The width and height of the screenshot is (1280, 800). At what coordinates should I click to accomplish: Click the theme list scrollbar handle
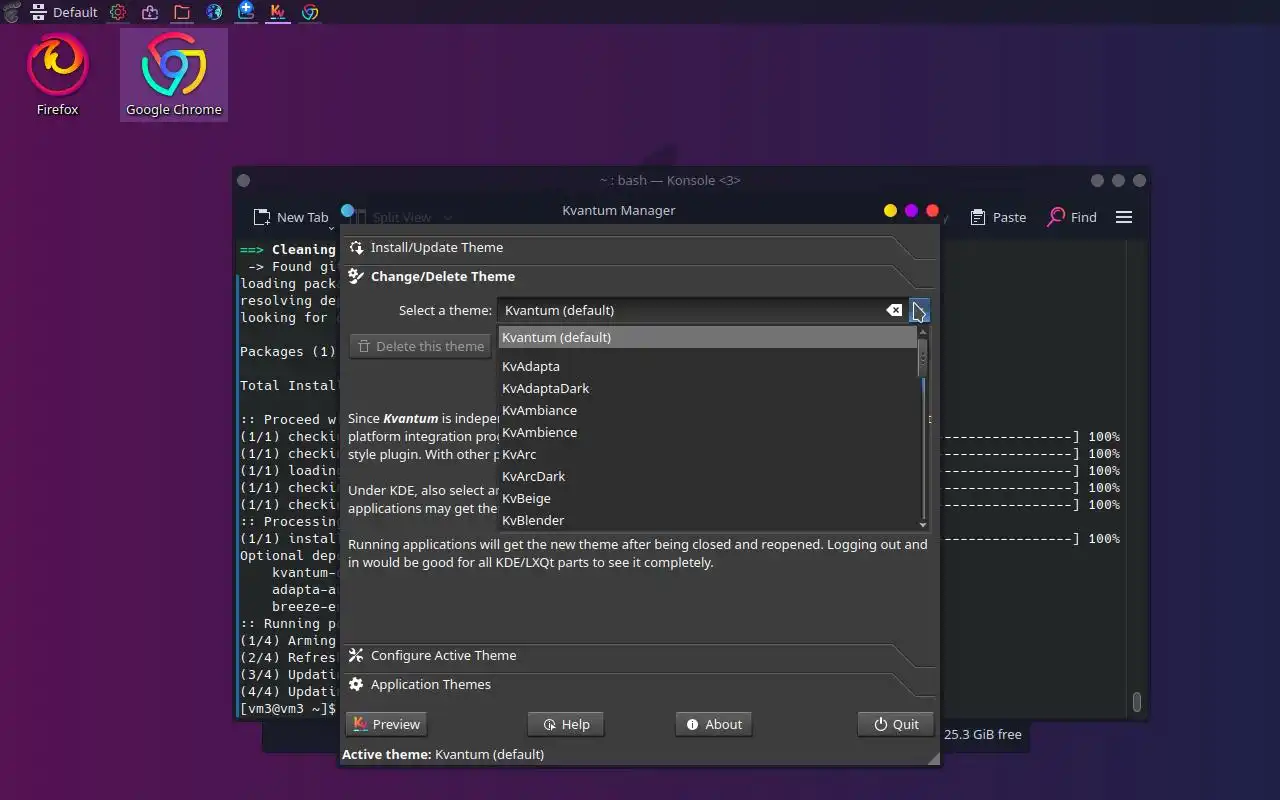tap(923, 357)
